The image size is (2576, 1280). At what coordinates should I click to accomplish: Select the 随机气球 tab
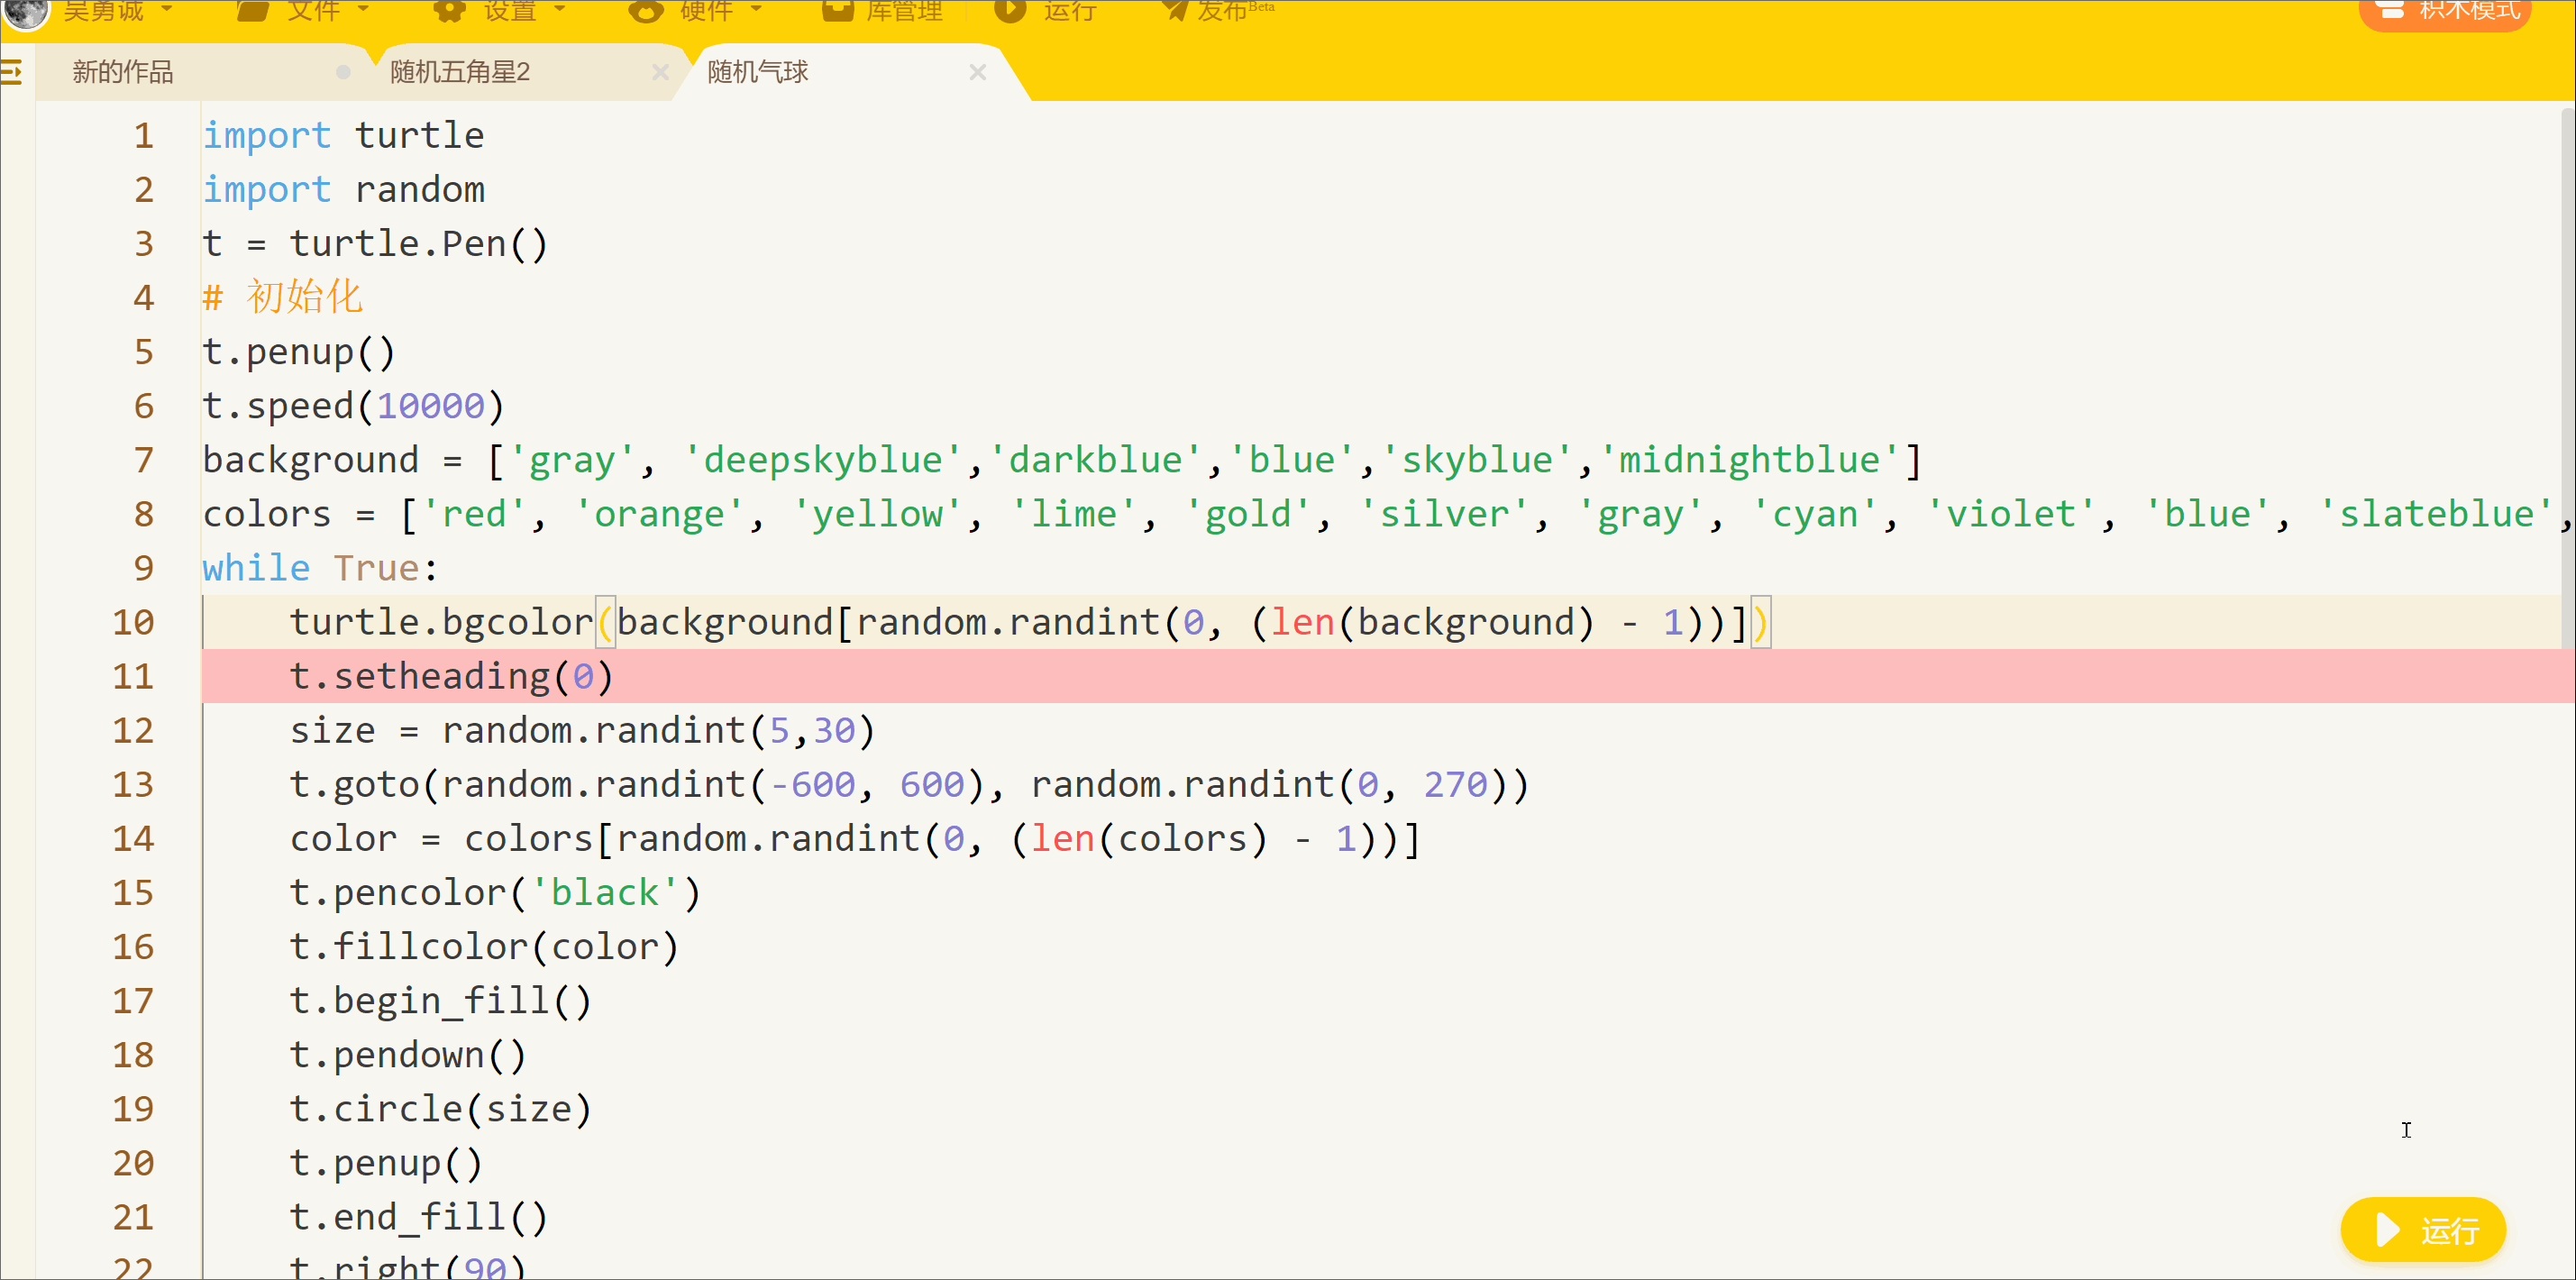tap(758, 72)
